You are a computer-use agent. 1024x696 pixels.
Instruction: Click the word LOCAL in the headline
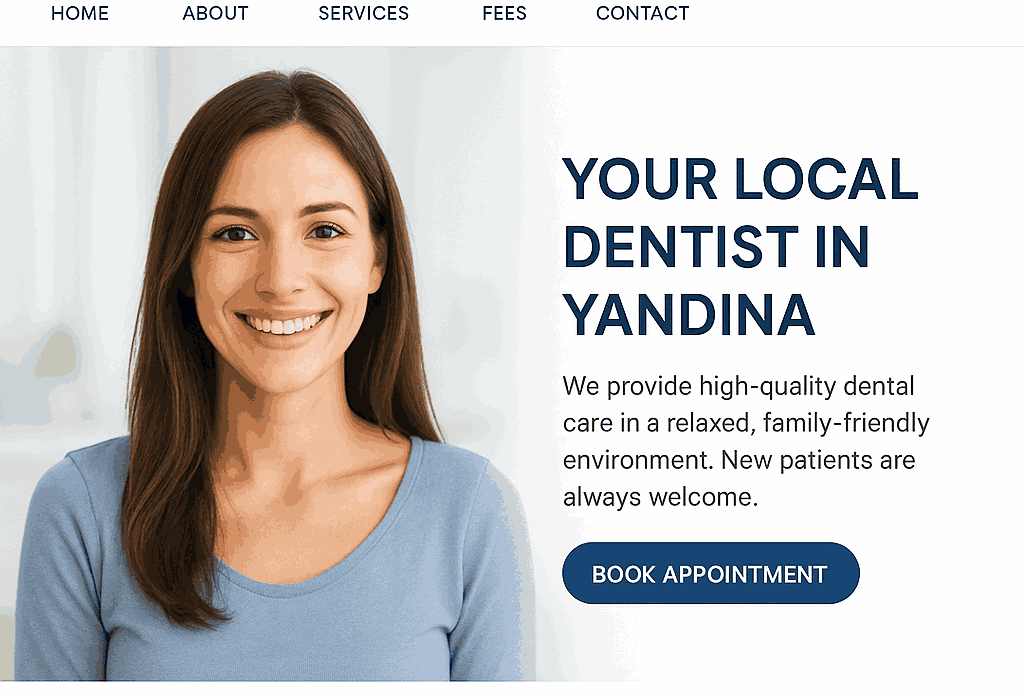pyautogui.click(x=827, y=178)
